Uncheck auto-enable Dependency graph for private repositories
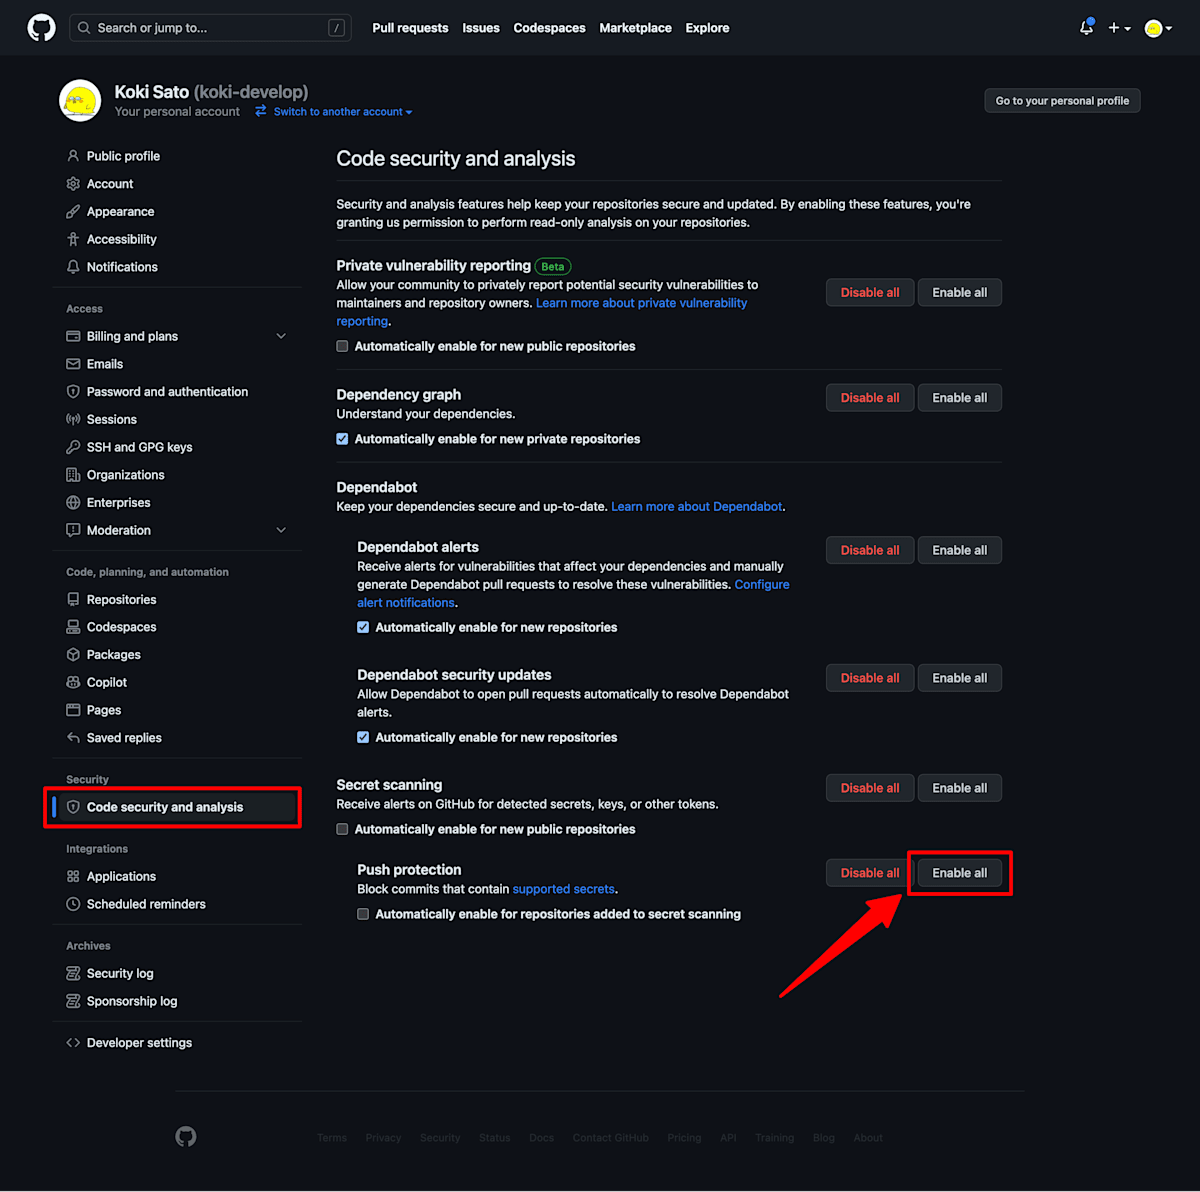 tap(342, 439)
